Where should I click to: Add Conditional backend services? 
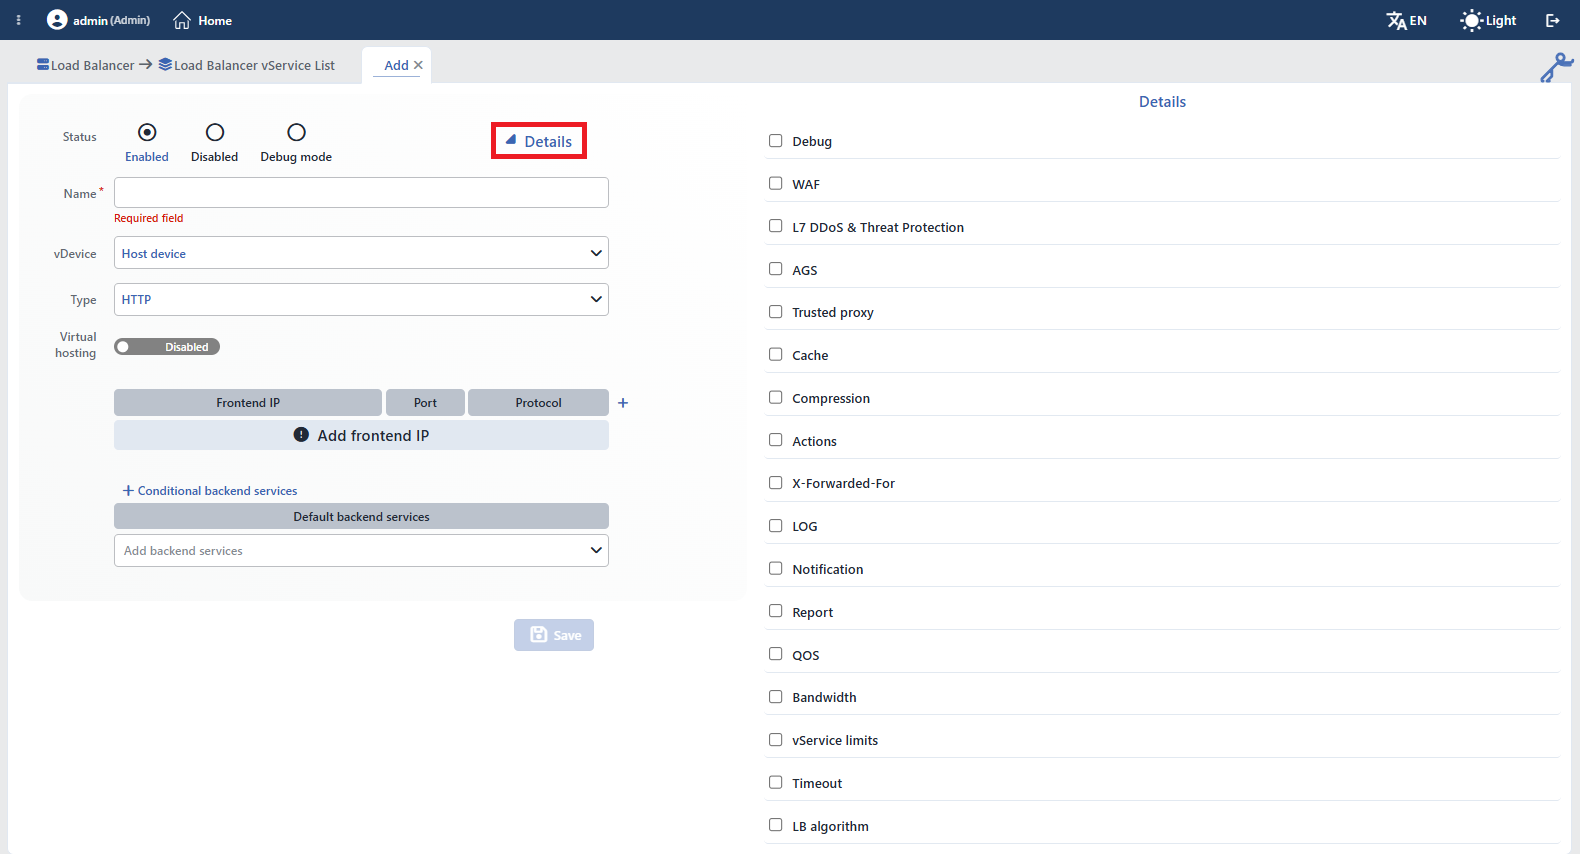[210, 491]
